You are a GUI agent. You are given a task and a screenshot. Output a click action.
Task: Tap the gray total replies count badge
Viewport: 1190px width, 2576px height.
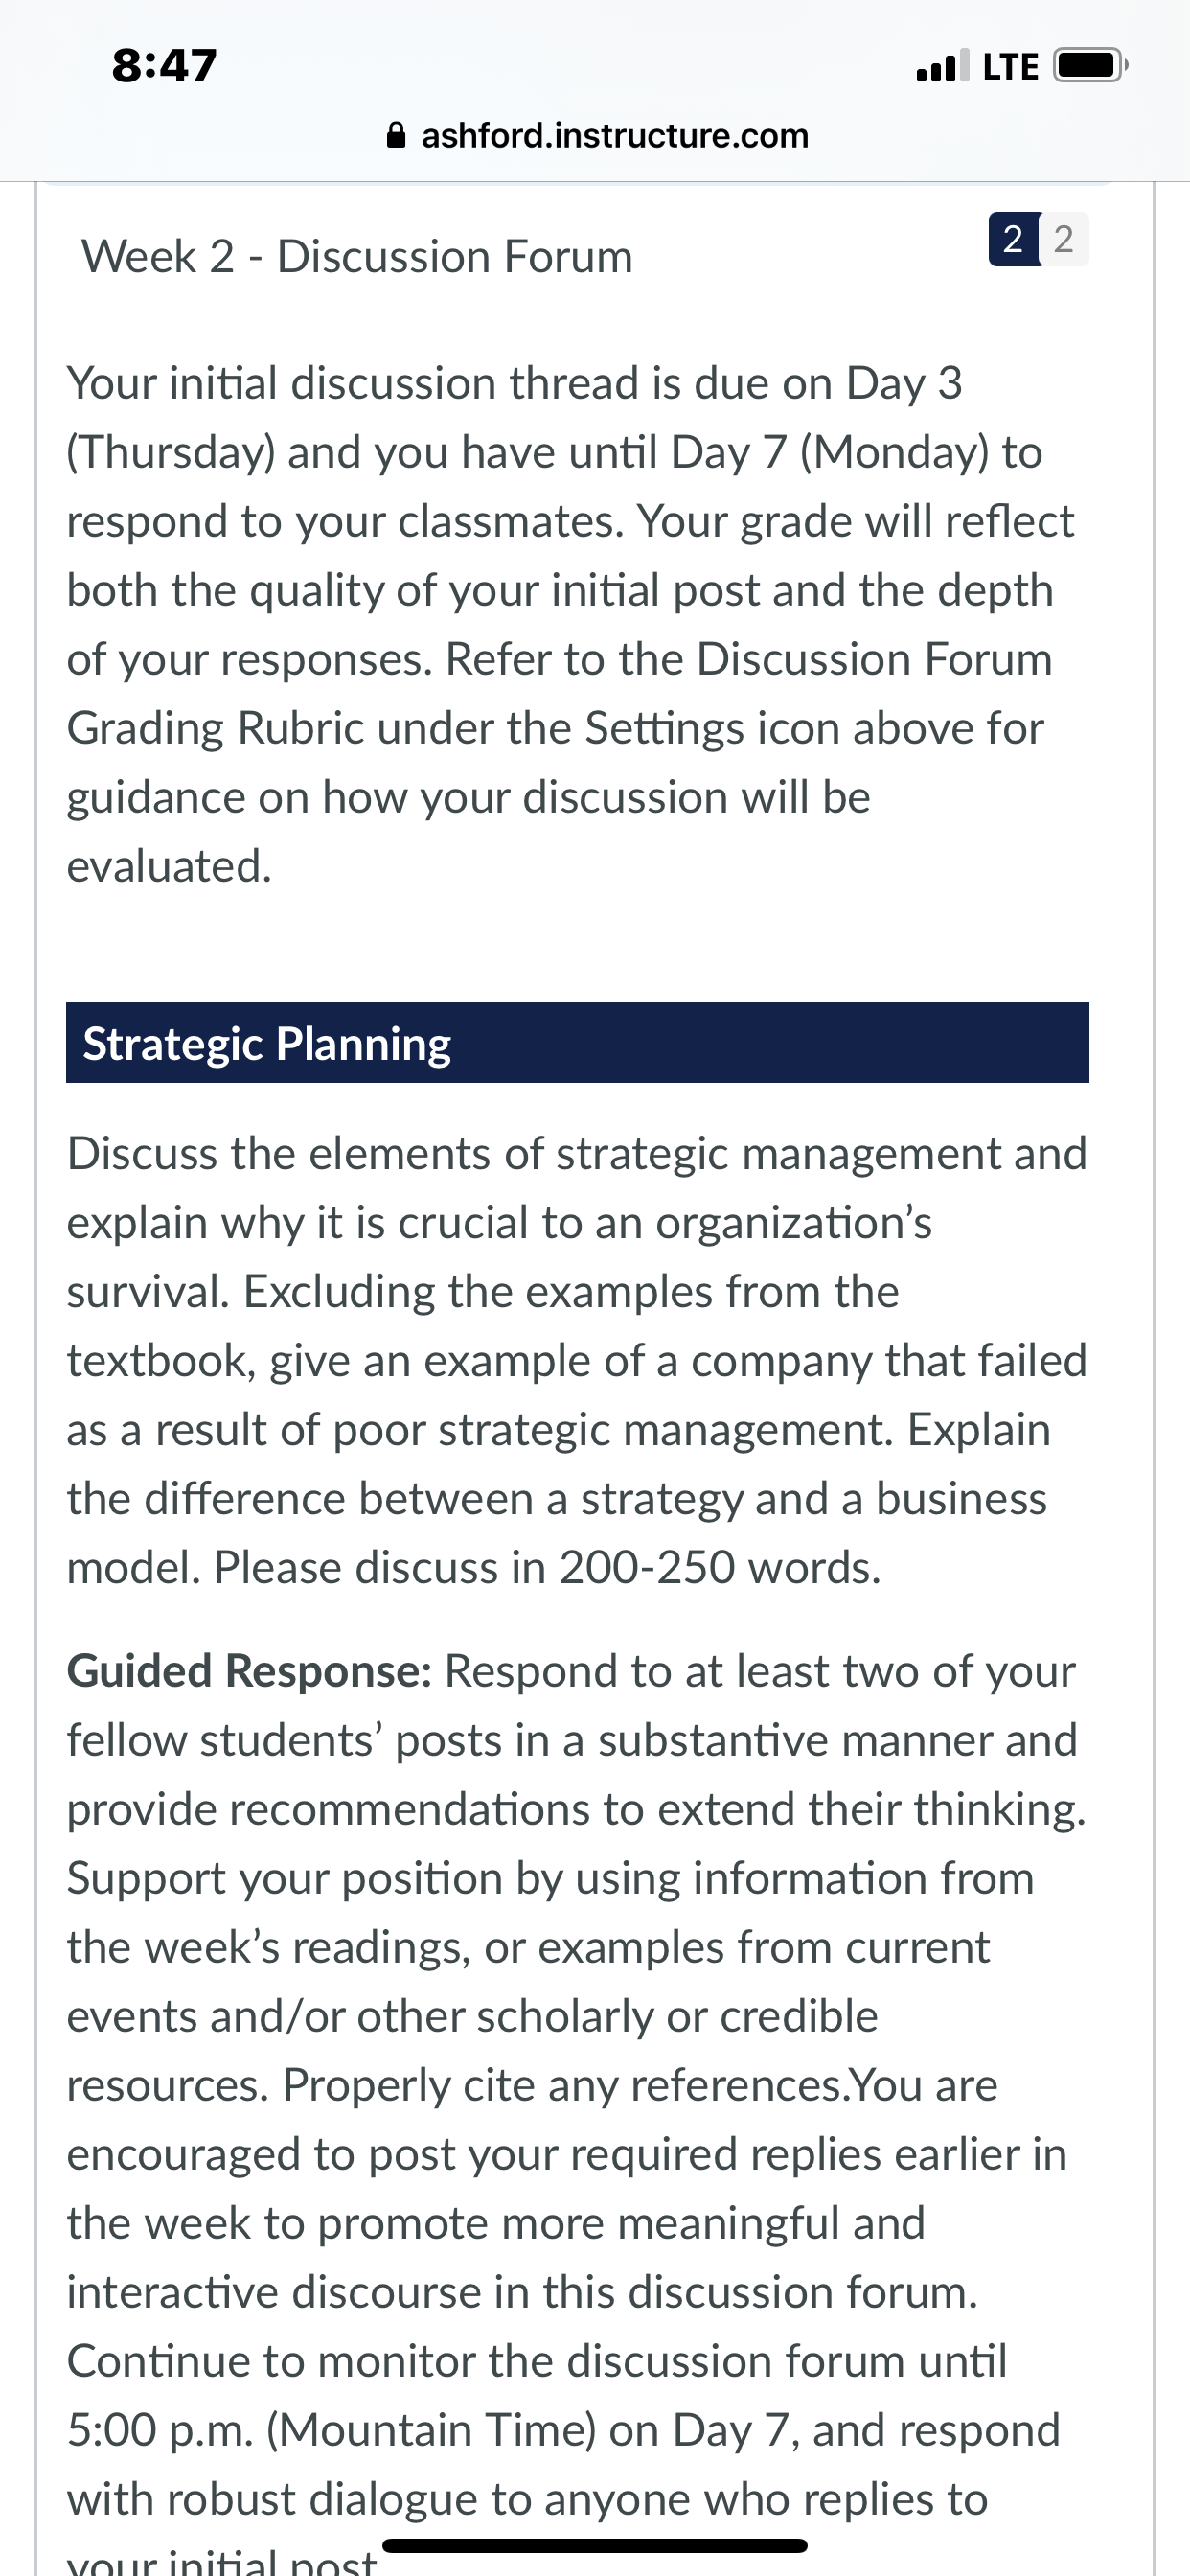[1064, 239]
